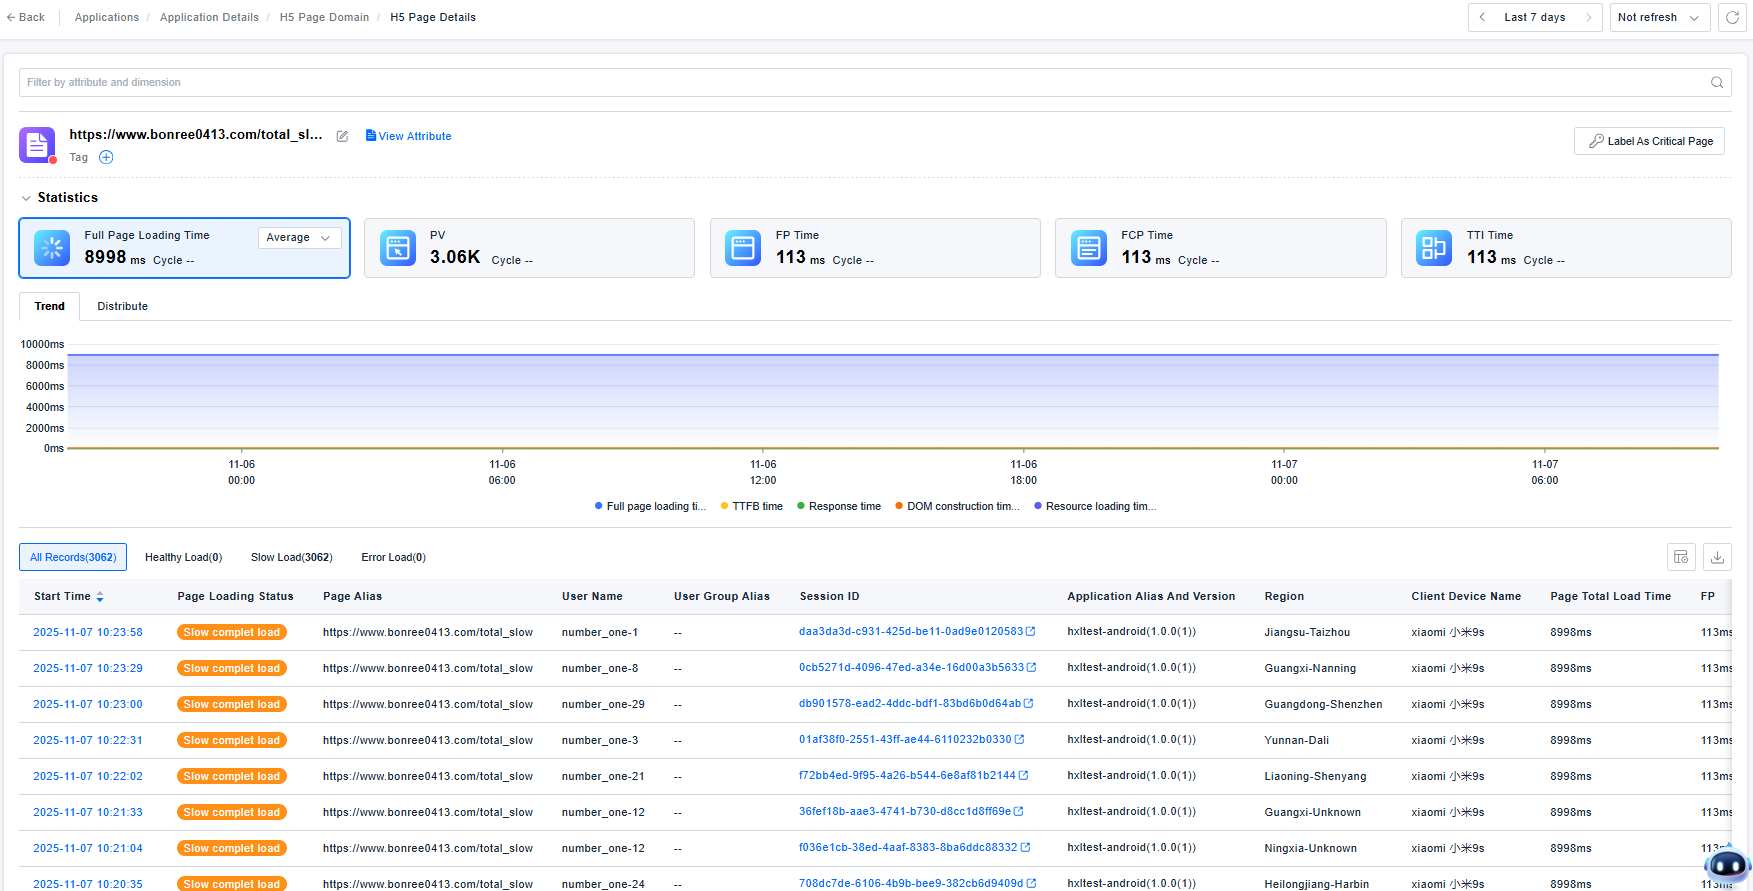
Task: Toggle TTFB time legend series
Action: 752,507
